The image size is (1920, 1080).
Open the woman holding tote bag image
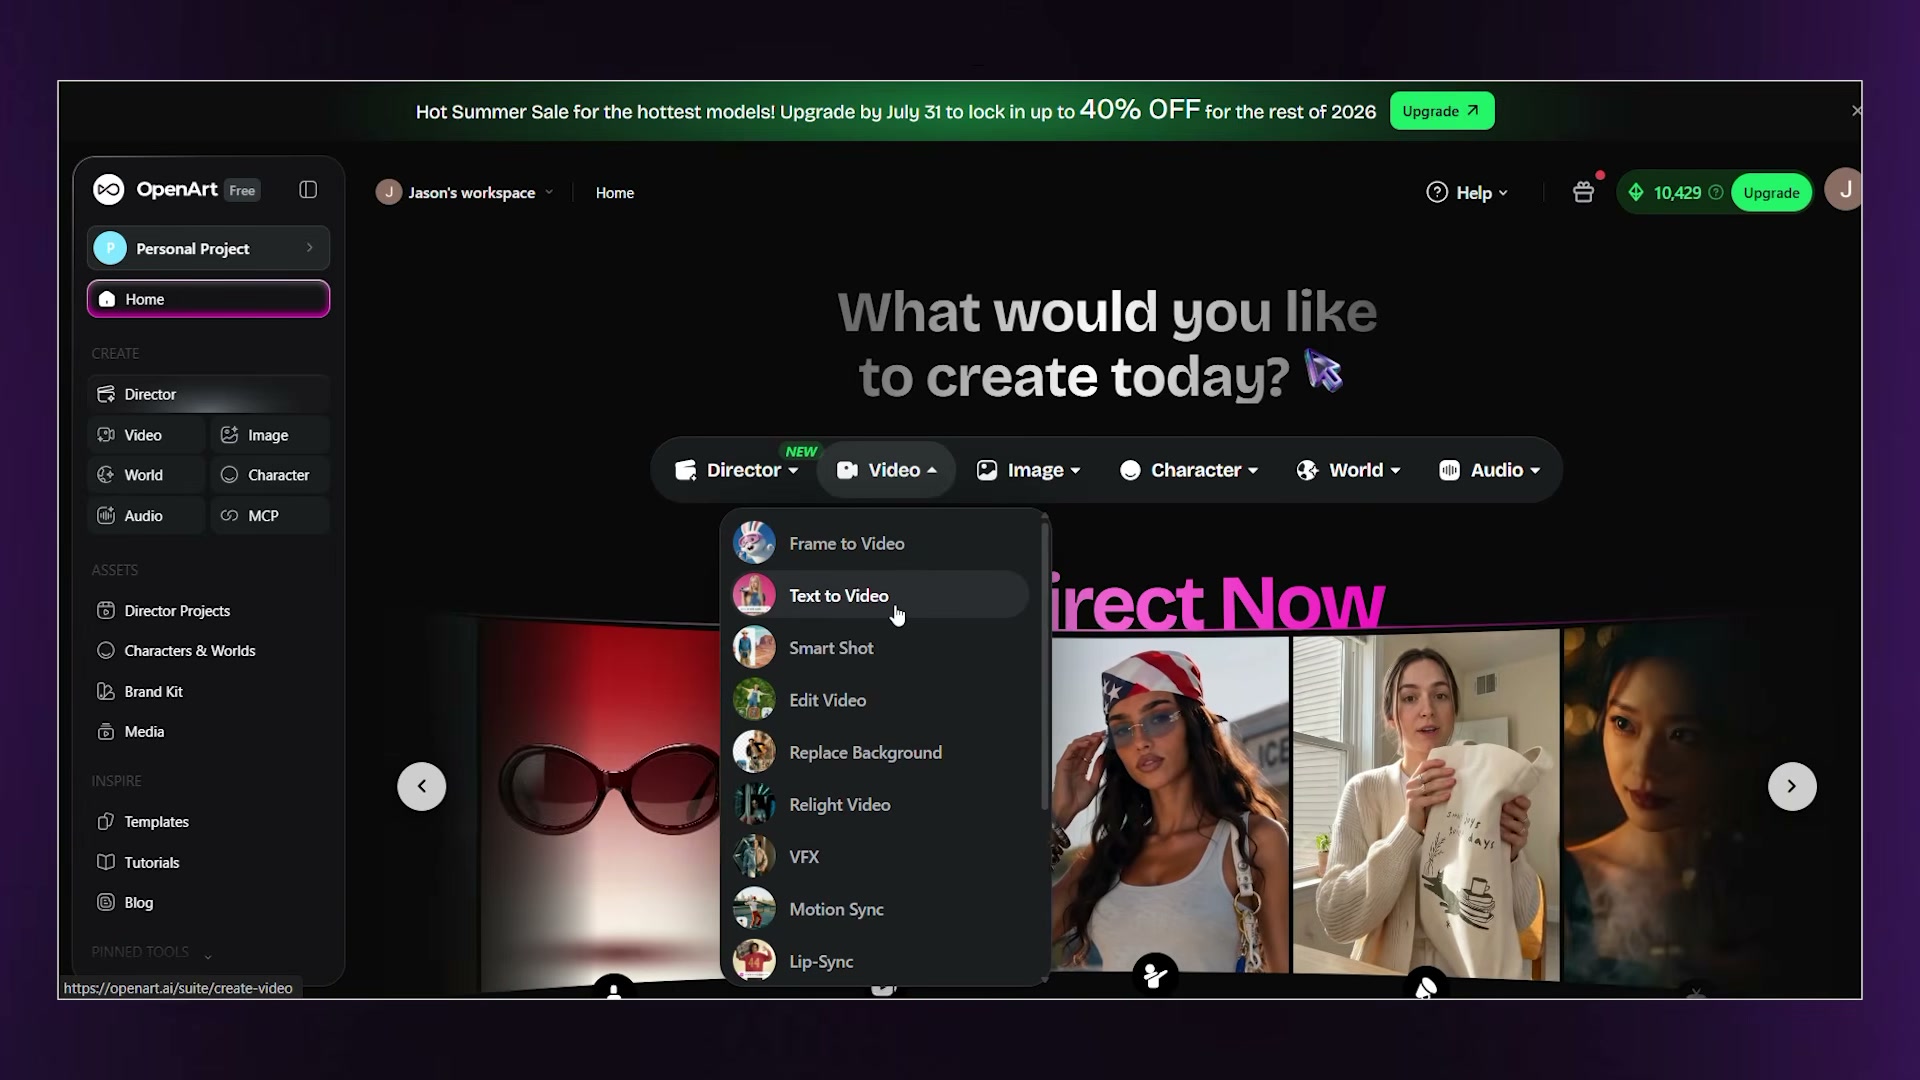click(1426, 805)
